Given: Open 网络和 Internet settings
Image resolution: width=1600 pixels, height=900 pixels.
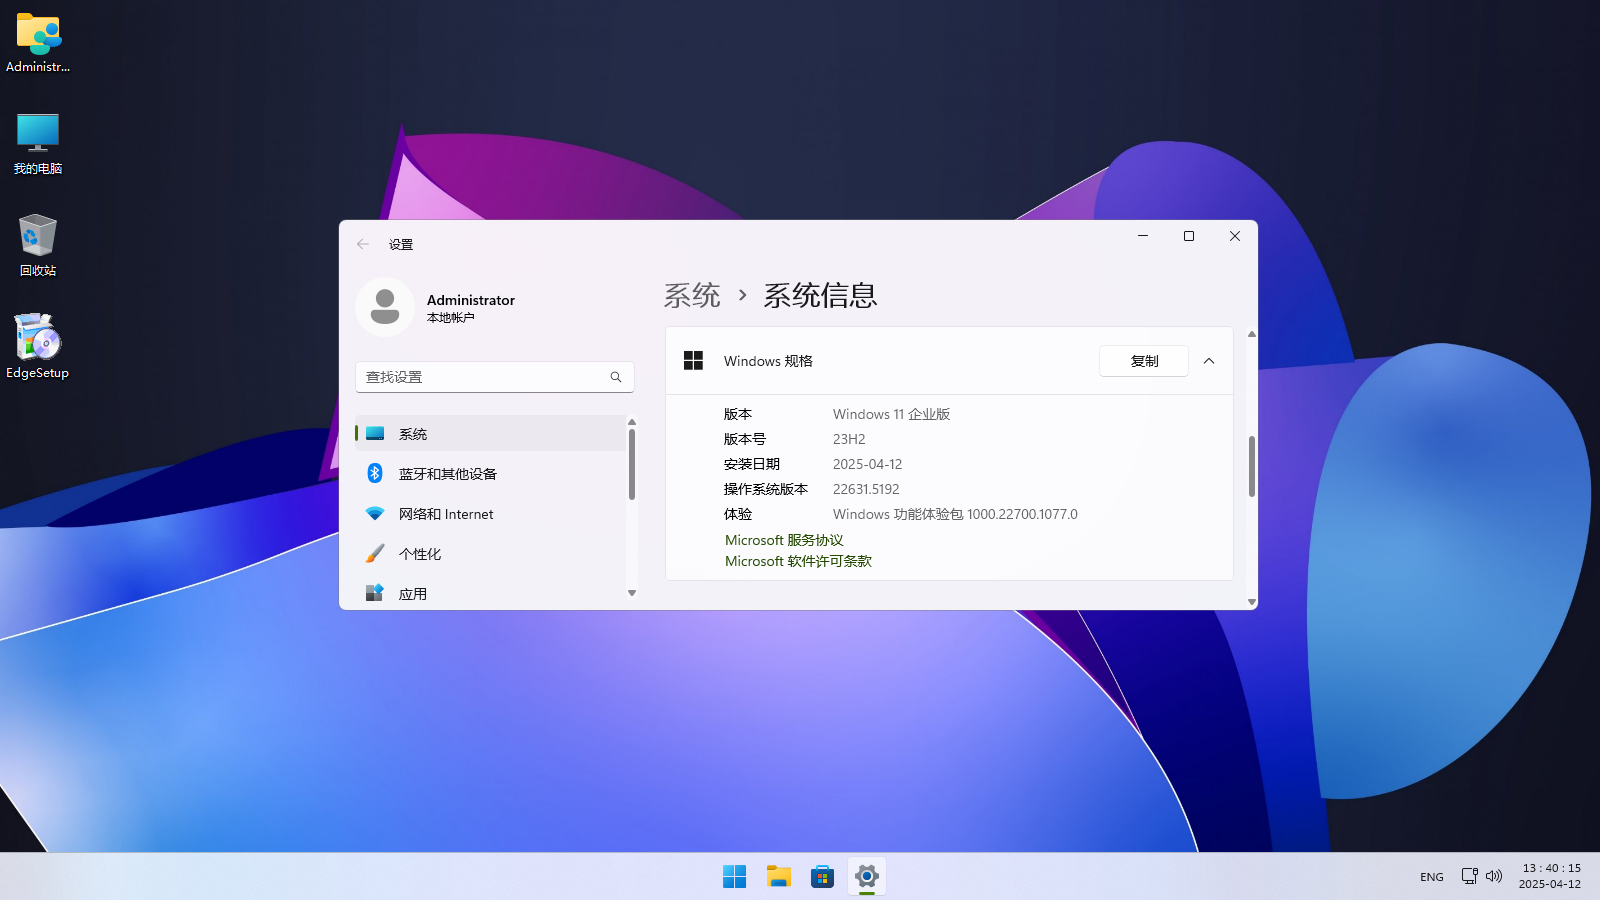Looking at the screenshot, I should [490, 514].
